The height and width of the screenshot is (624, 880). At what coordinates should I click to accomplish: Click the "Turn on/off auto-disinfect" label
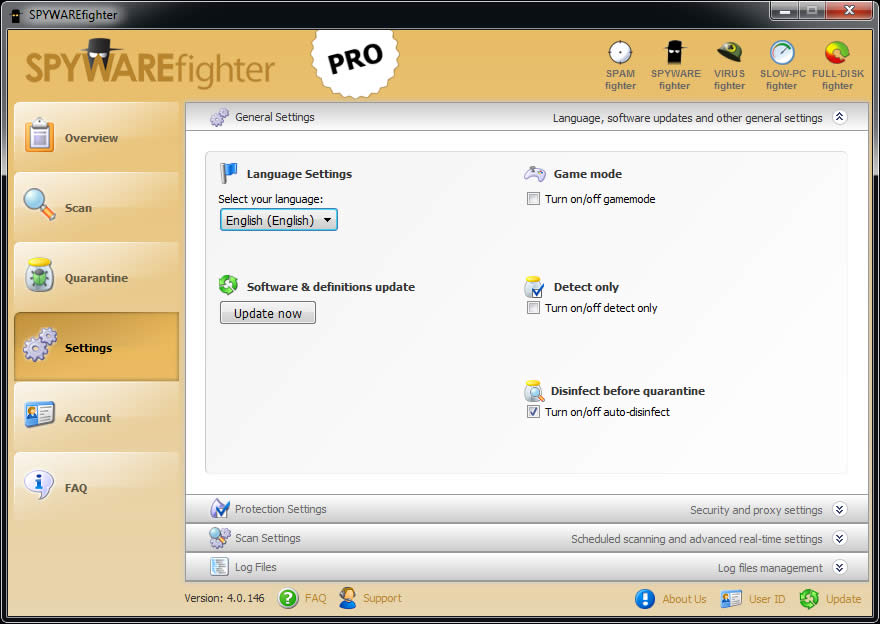point(607,411)
